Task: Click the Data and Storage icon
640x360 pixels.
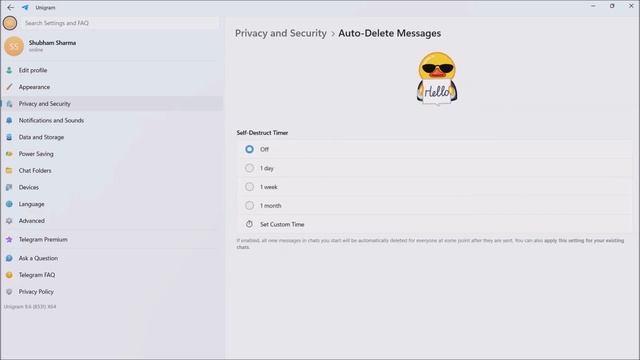Action: click(x=9, y=137)
